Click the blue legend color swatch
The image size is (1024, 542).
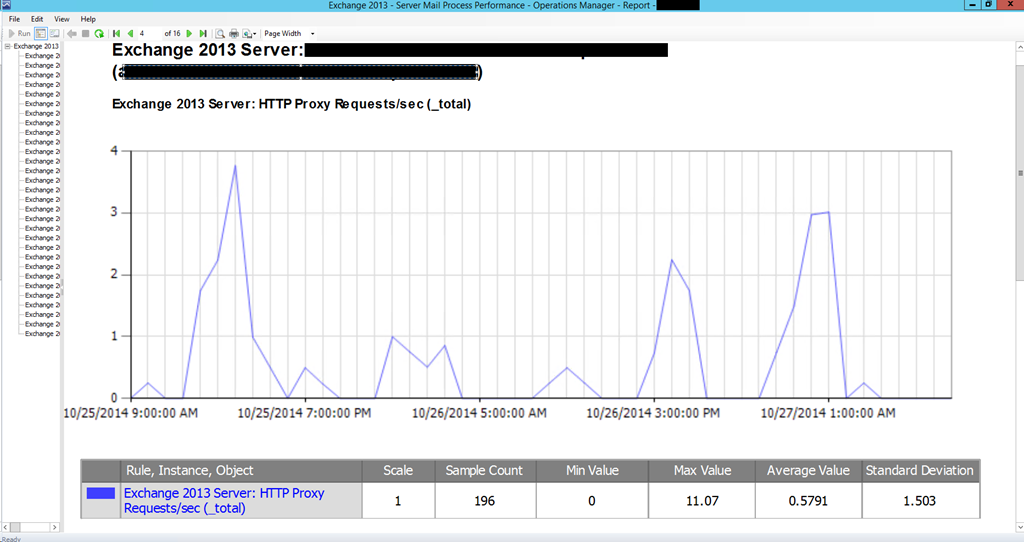(101, 493)
